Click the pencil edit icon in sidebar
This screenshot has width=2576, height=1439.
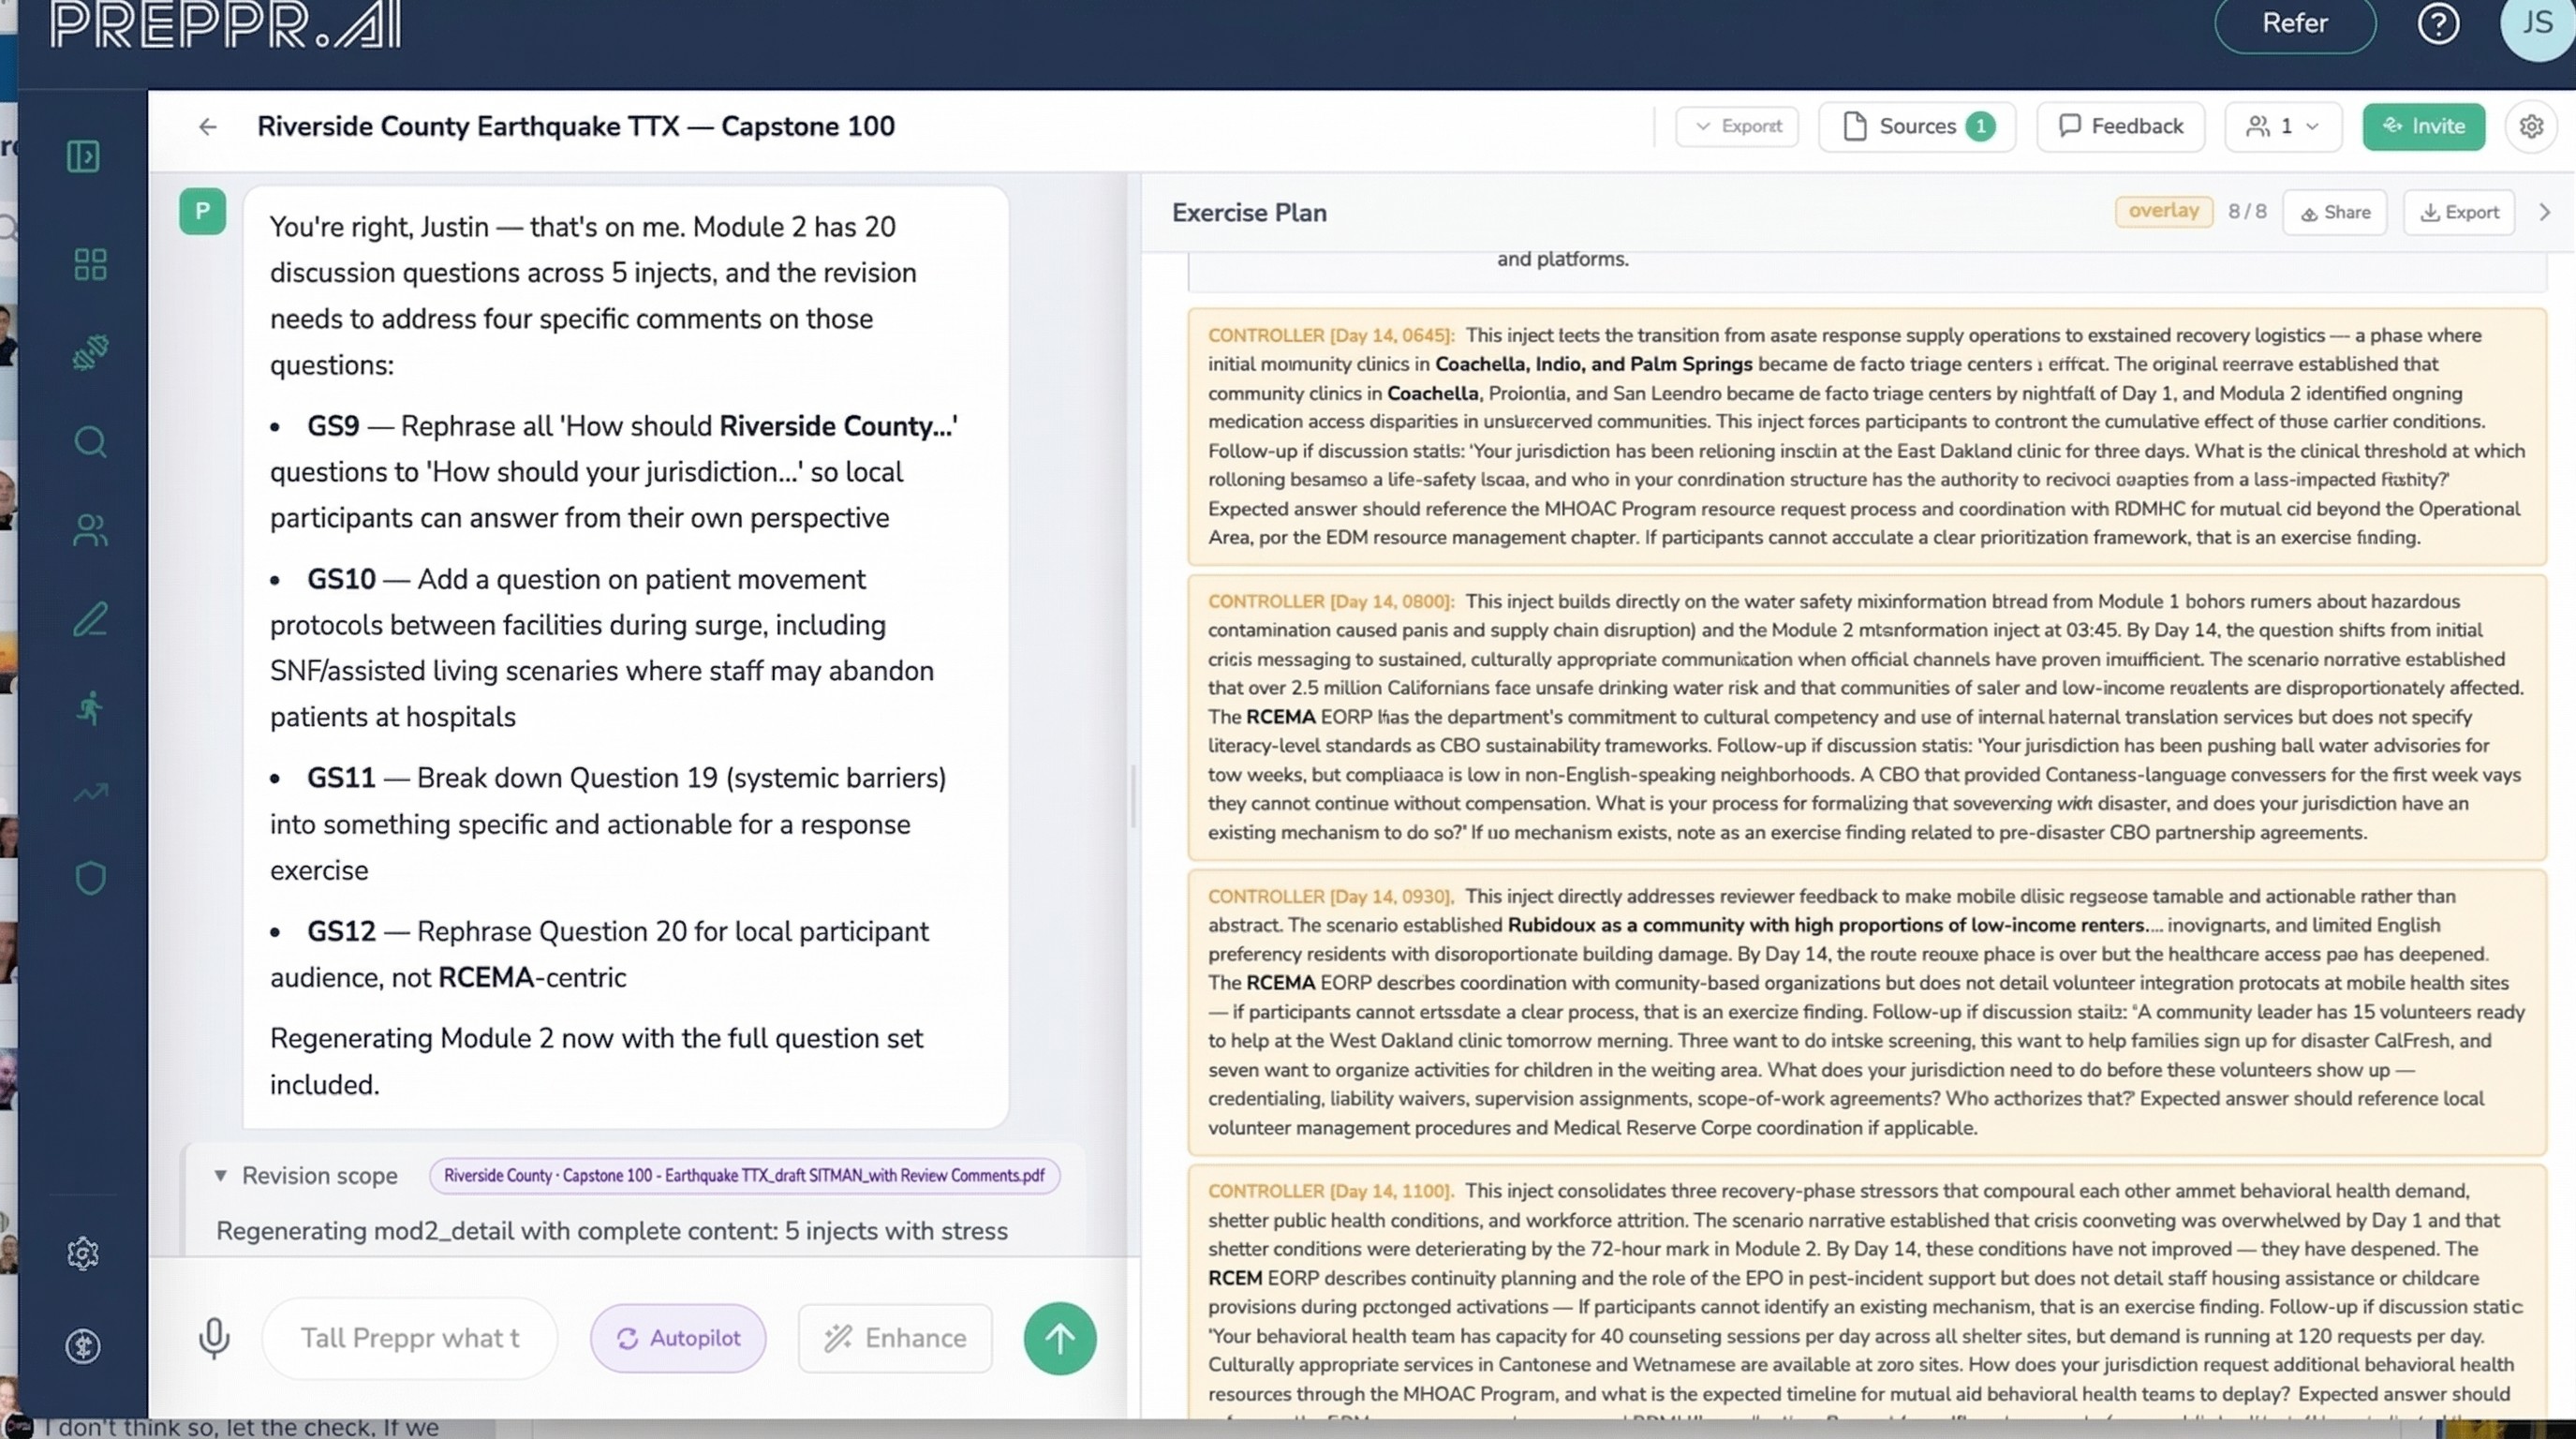90,619
